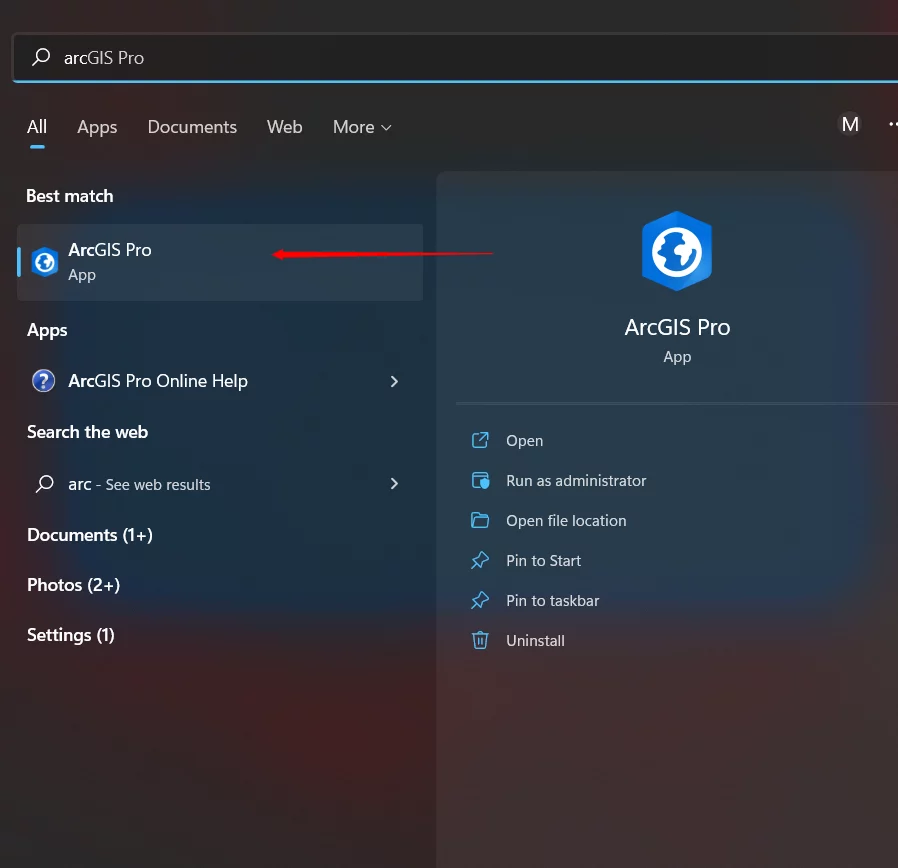Switch to the Documents filter tab
Viewport: 898px width, 868px height.
(192, 127)
